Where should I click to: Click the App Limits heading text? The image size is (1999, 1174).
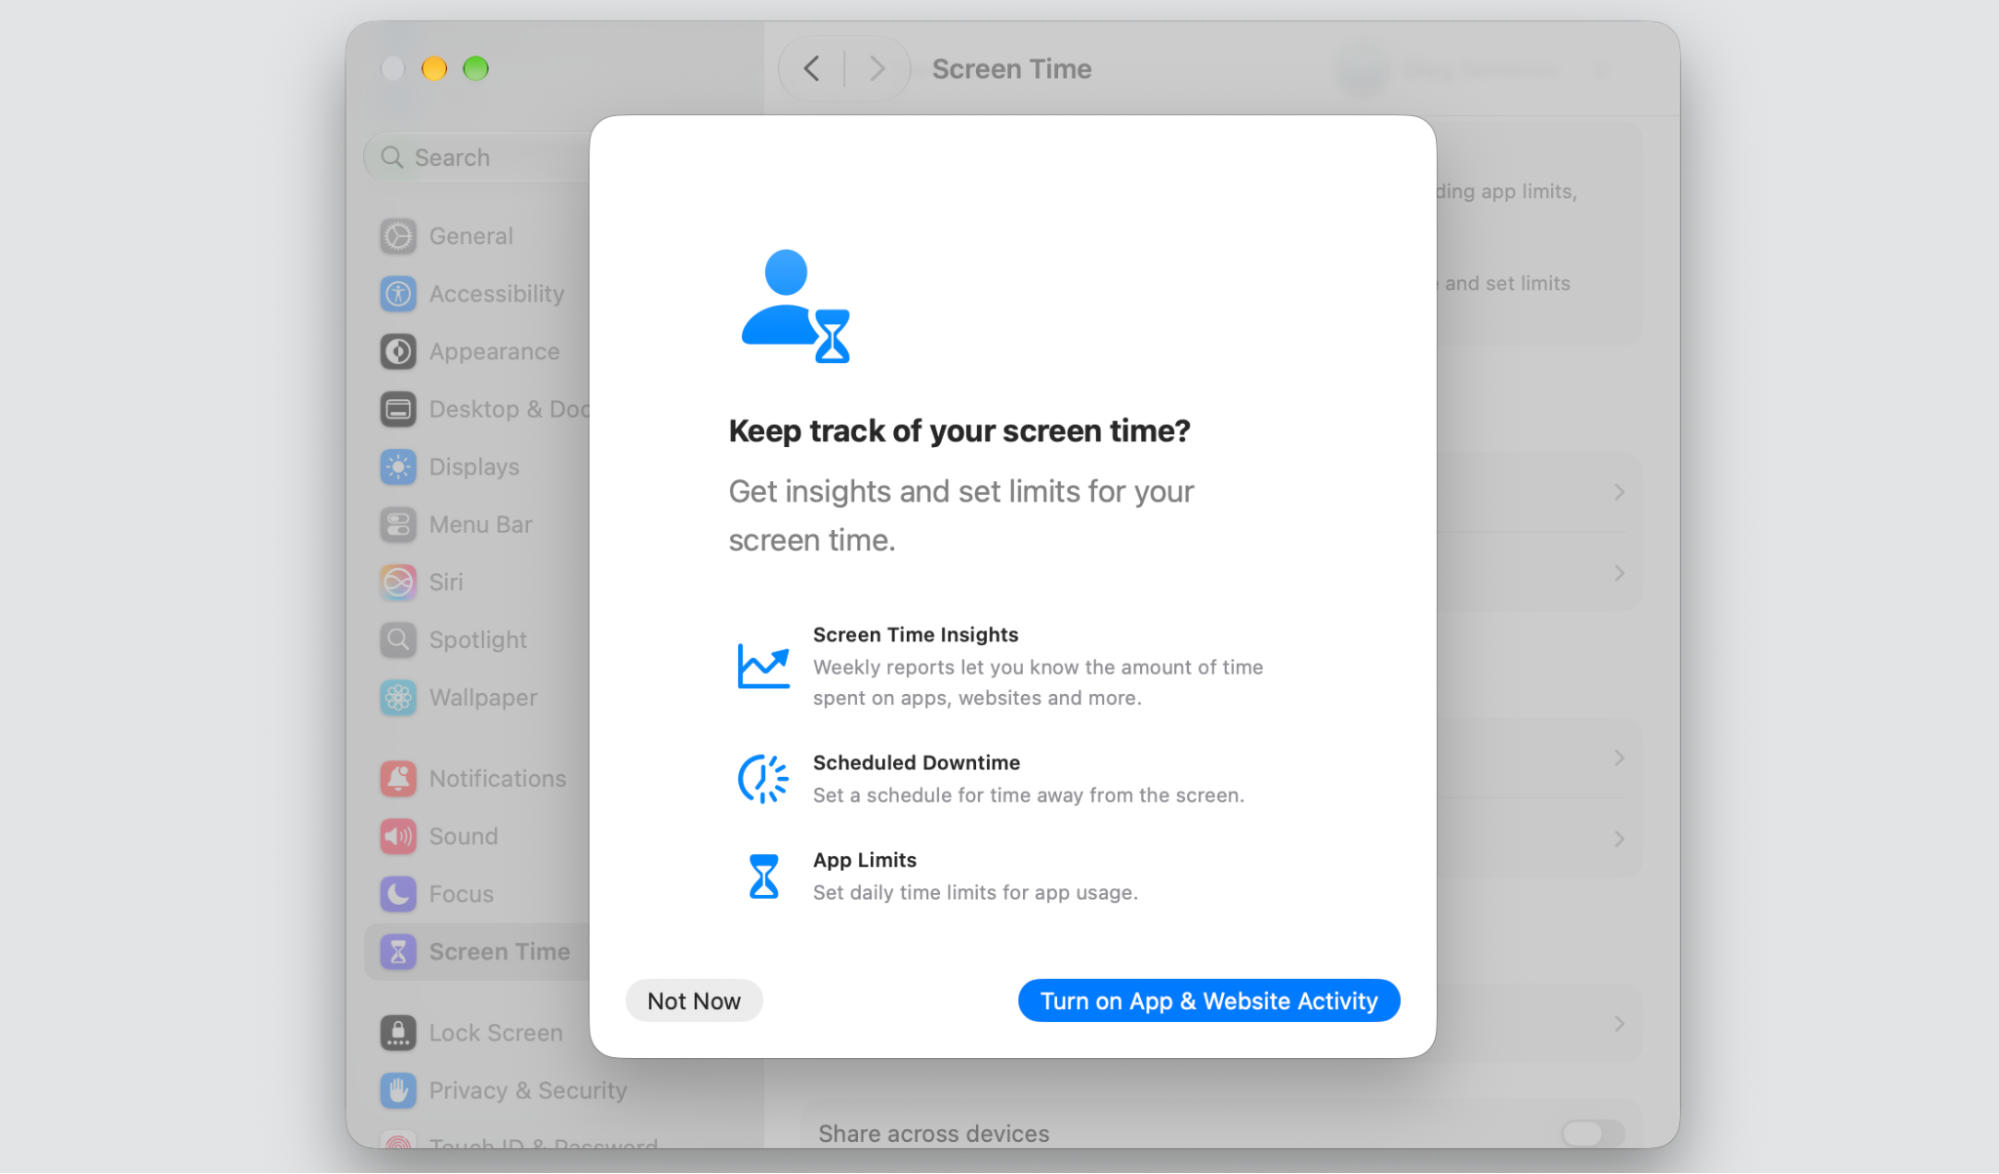[x=864, y=860]
